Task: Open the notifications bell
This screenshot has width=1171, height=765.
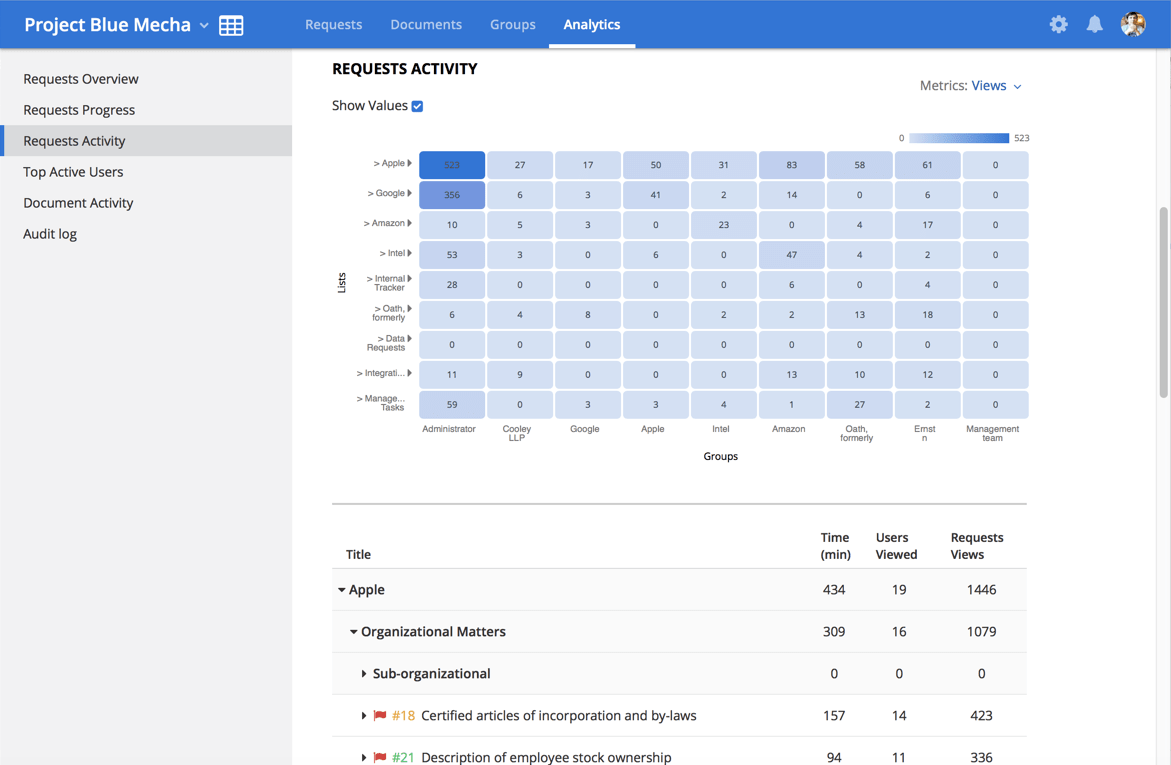Action: click(1094, 24)
